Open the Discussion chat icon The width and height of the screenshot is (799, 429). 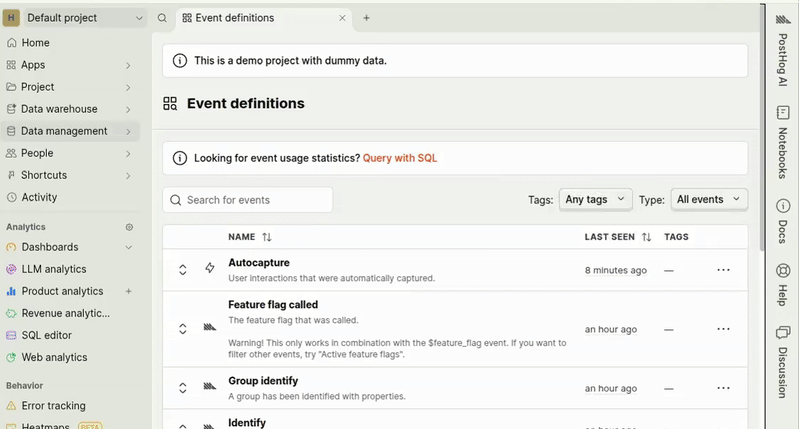(x=783, y=333)
